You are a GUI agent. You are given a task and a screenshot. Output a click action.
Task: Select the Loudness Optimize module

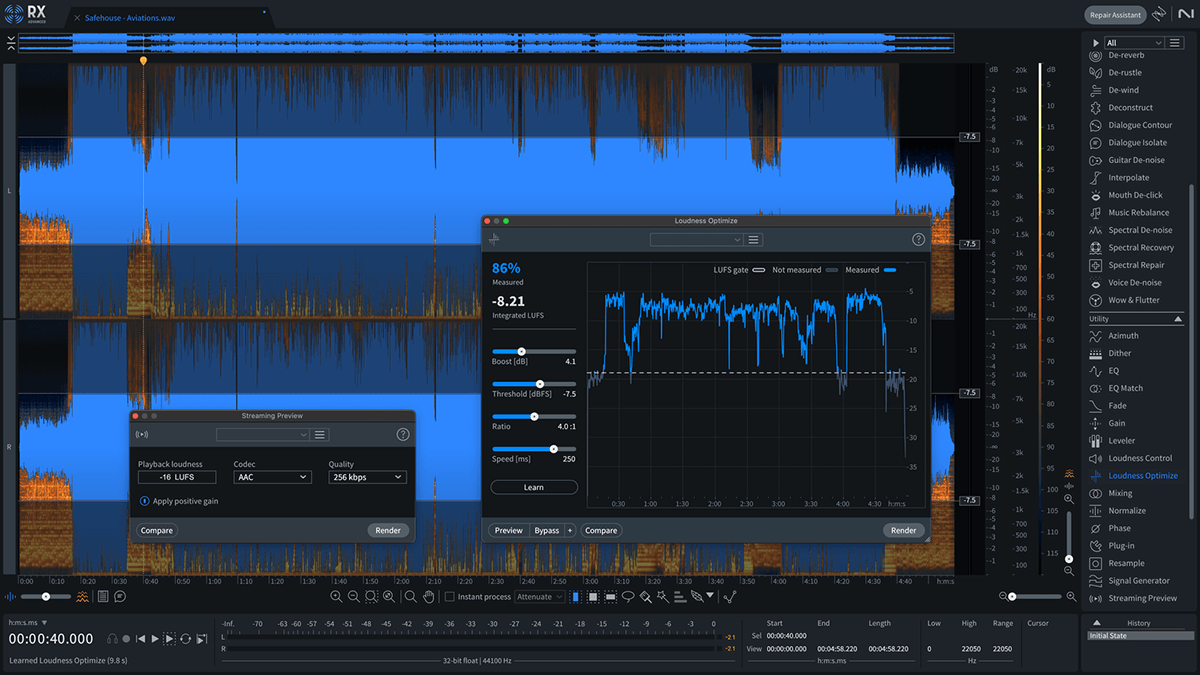coord(1142,476)
